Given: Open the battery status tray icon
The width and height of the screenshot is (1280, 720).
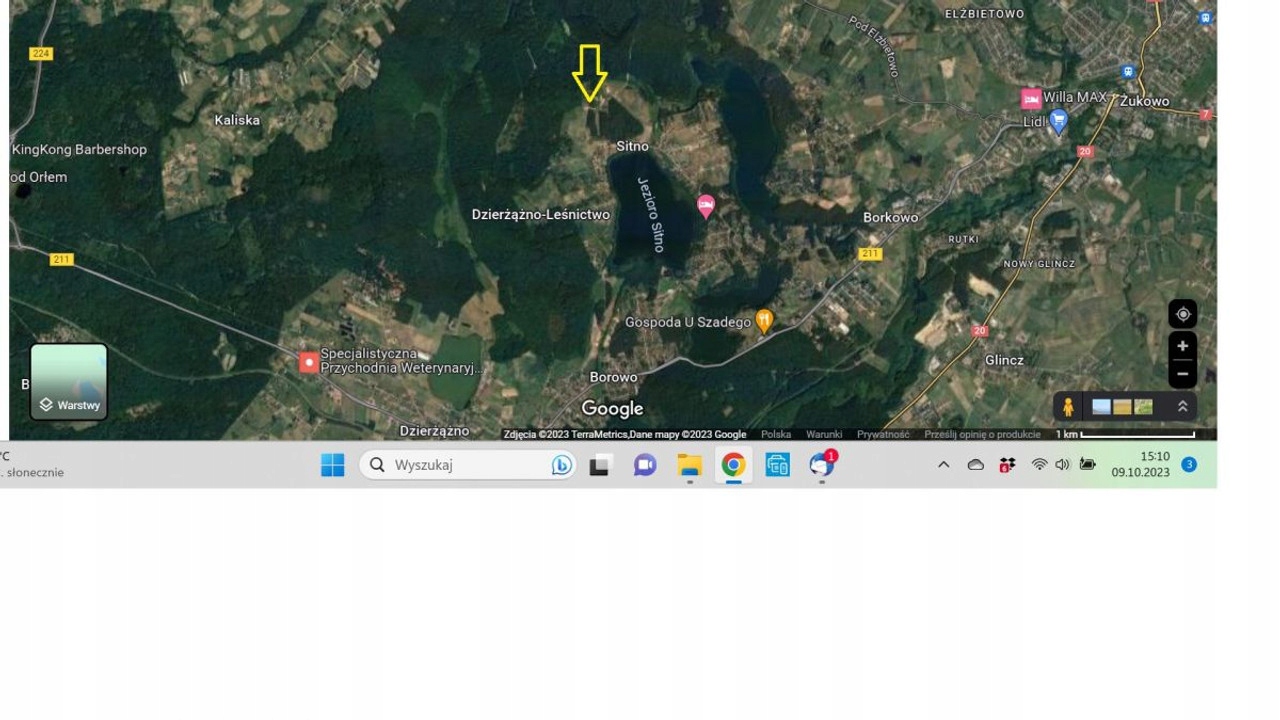Looking at the screenshot, I should click(1087, 465).
